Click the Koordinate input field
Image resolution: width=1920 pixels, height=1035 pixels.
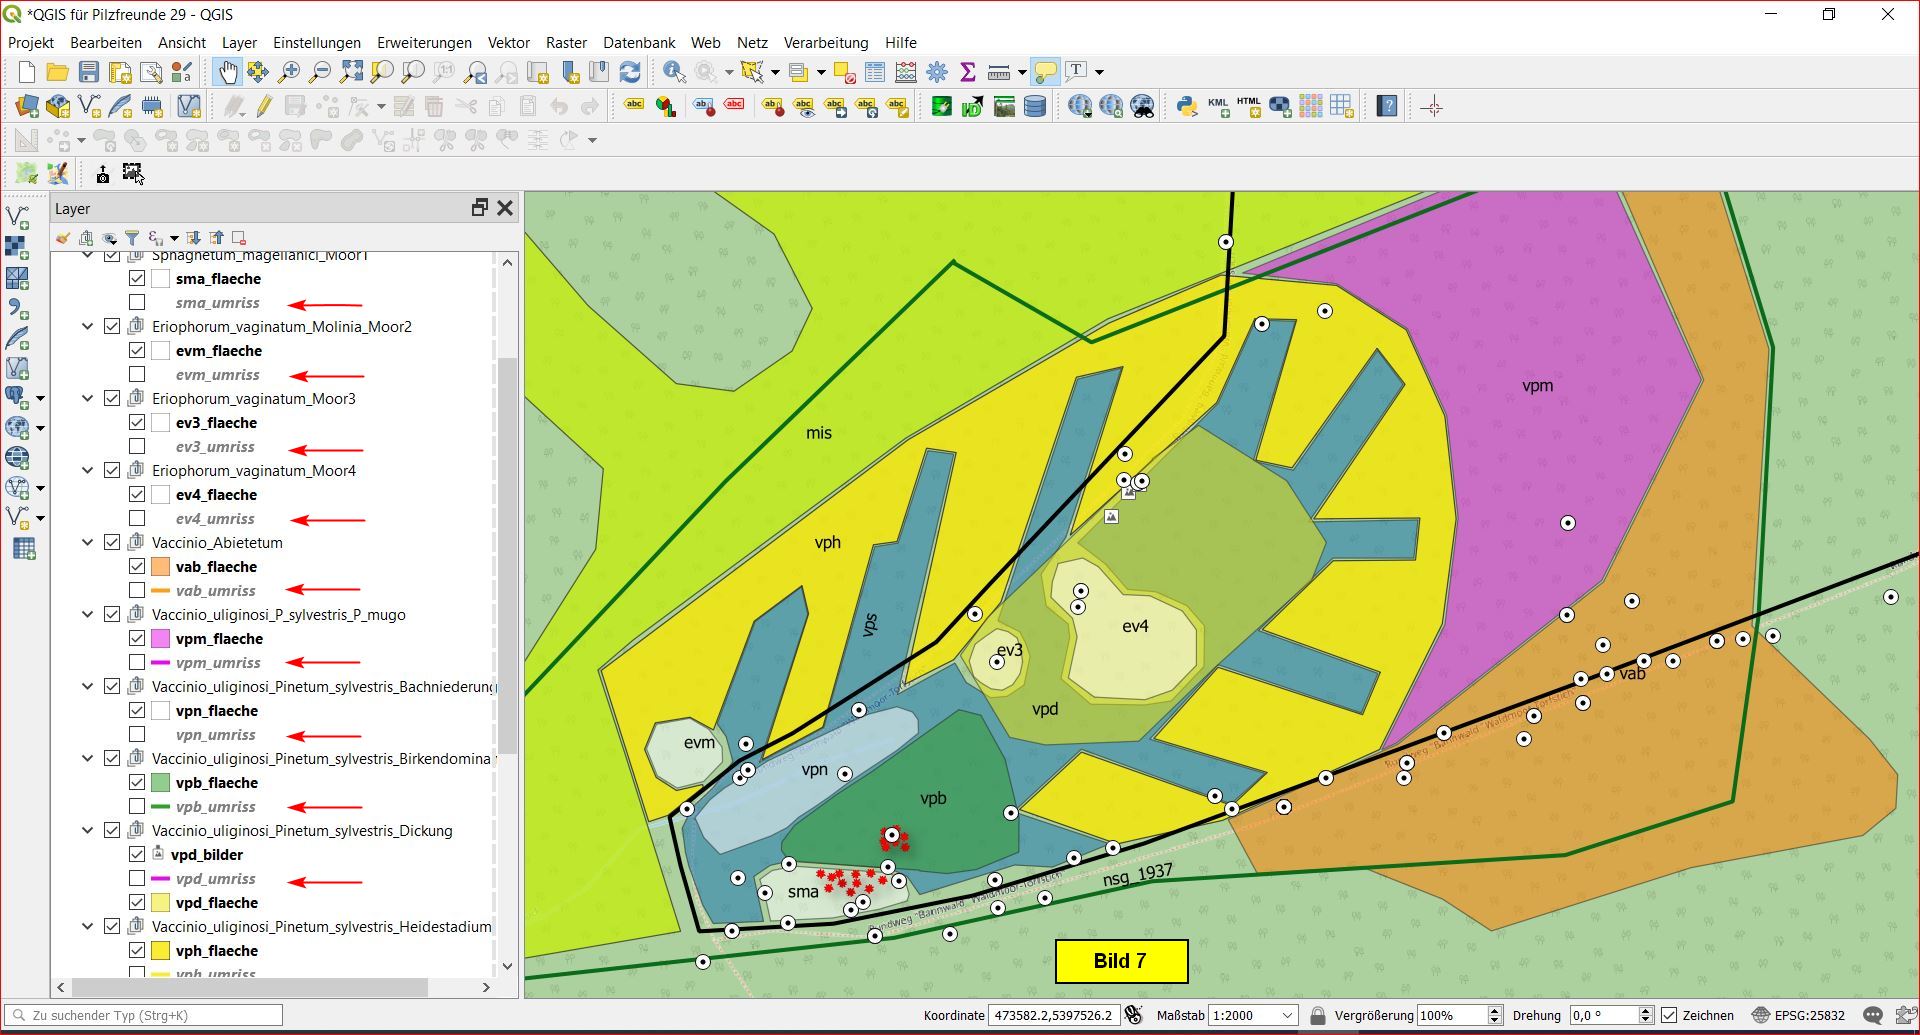(1053, 1015)
